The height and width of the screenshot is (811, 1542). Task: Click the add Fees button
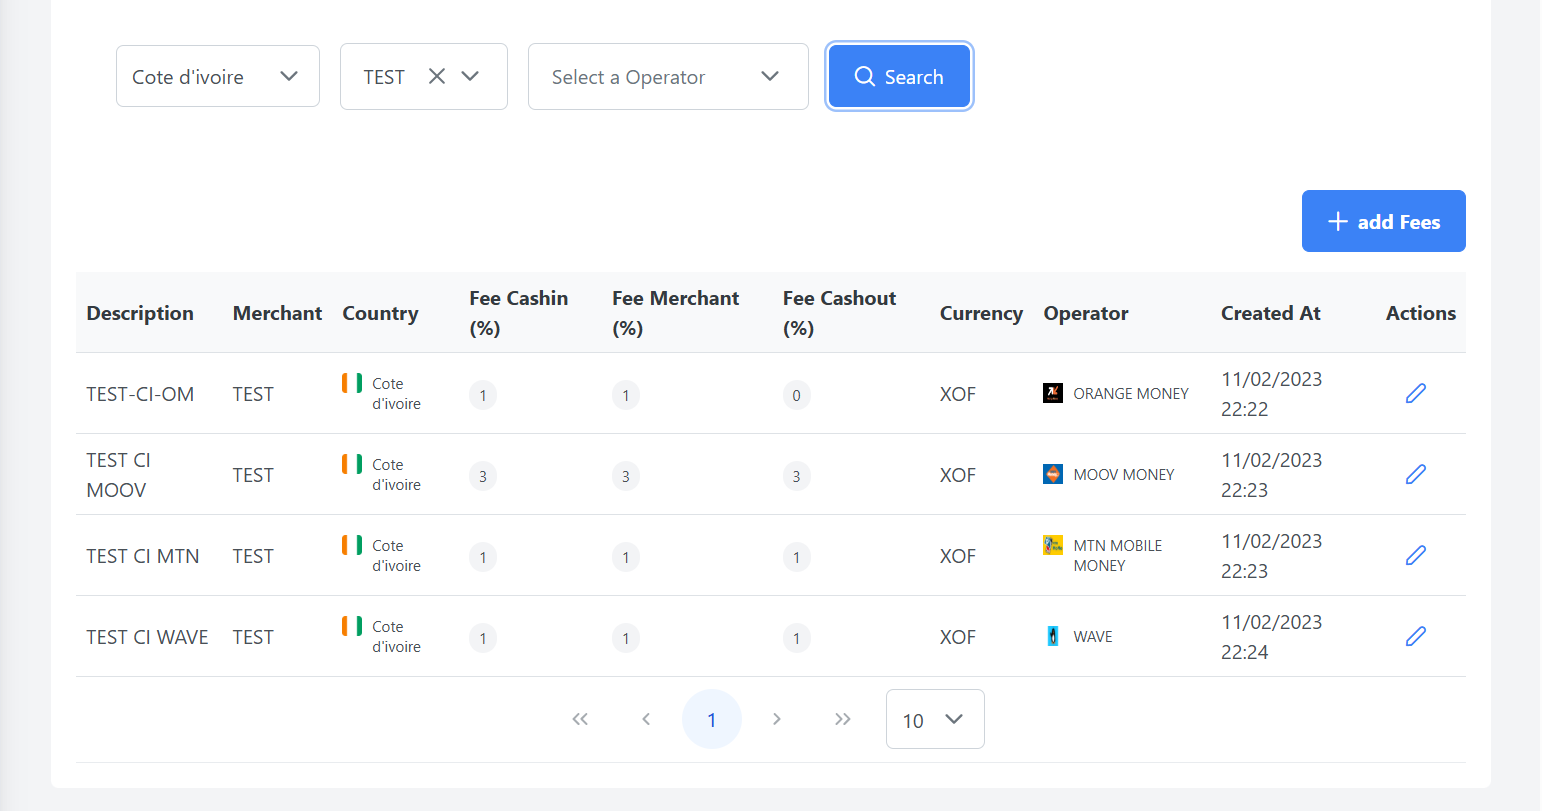tap(1383, 221)
